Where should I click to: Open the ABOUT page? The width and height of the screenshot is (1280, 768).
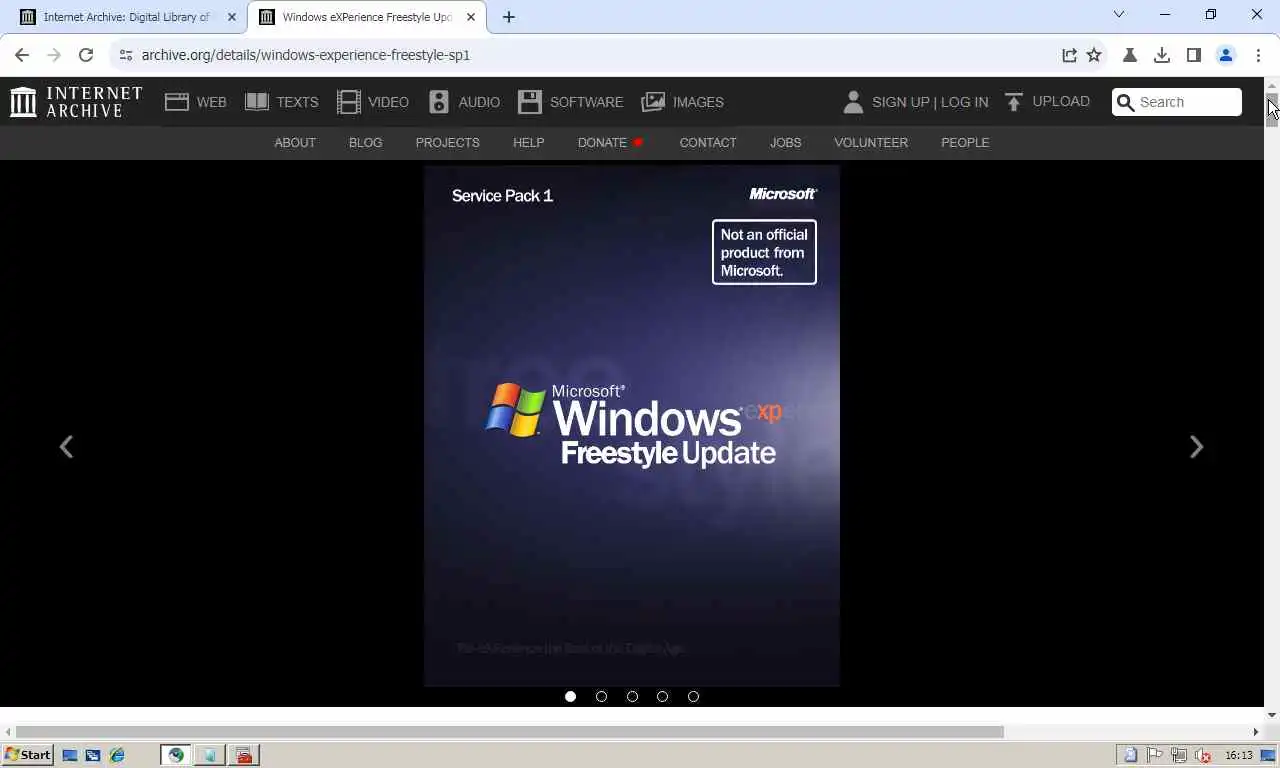[x=295, y=143]
